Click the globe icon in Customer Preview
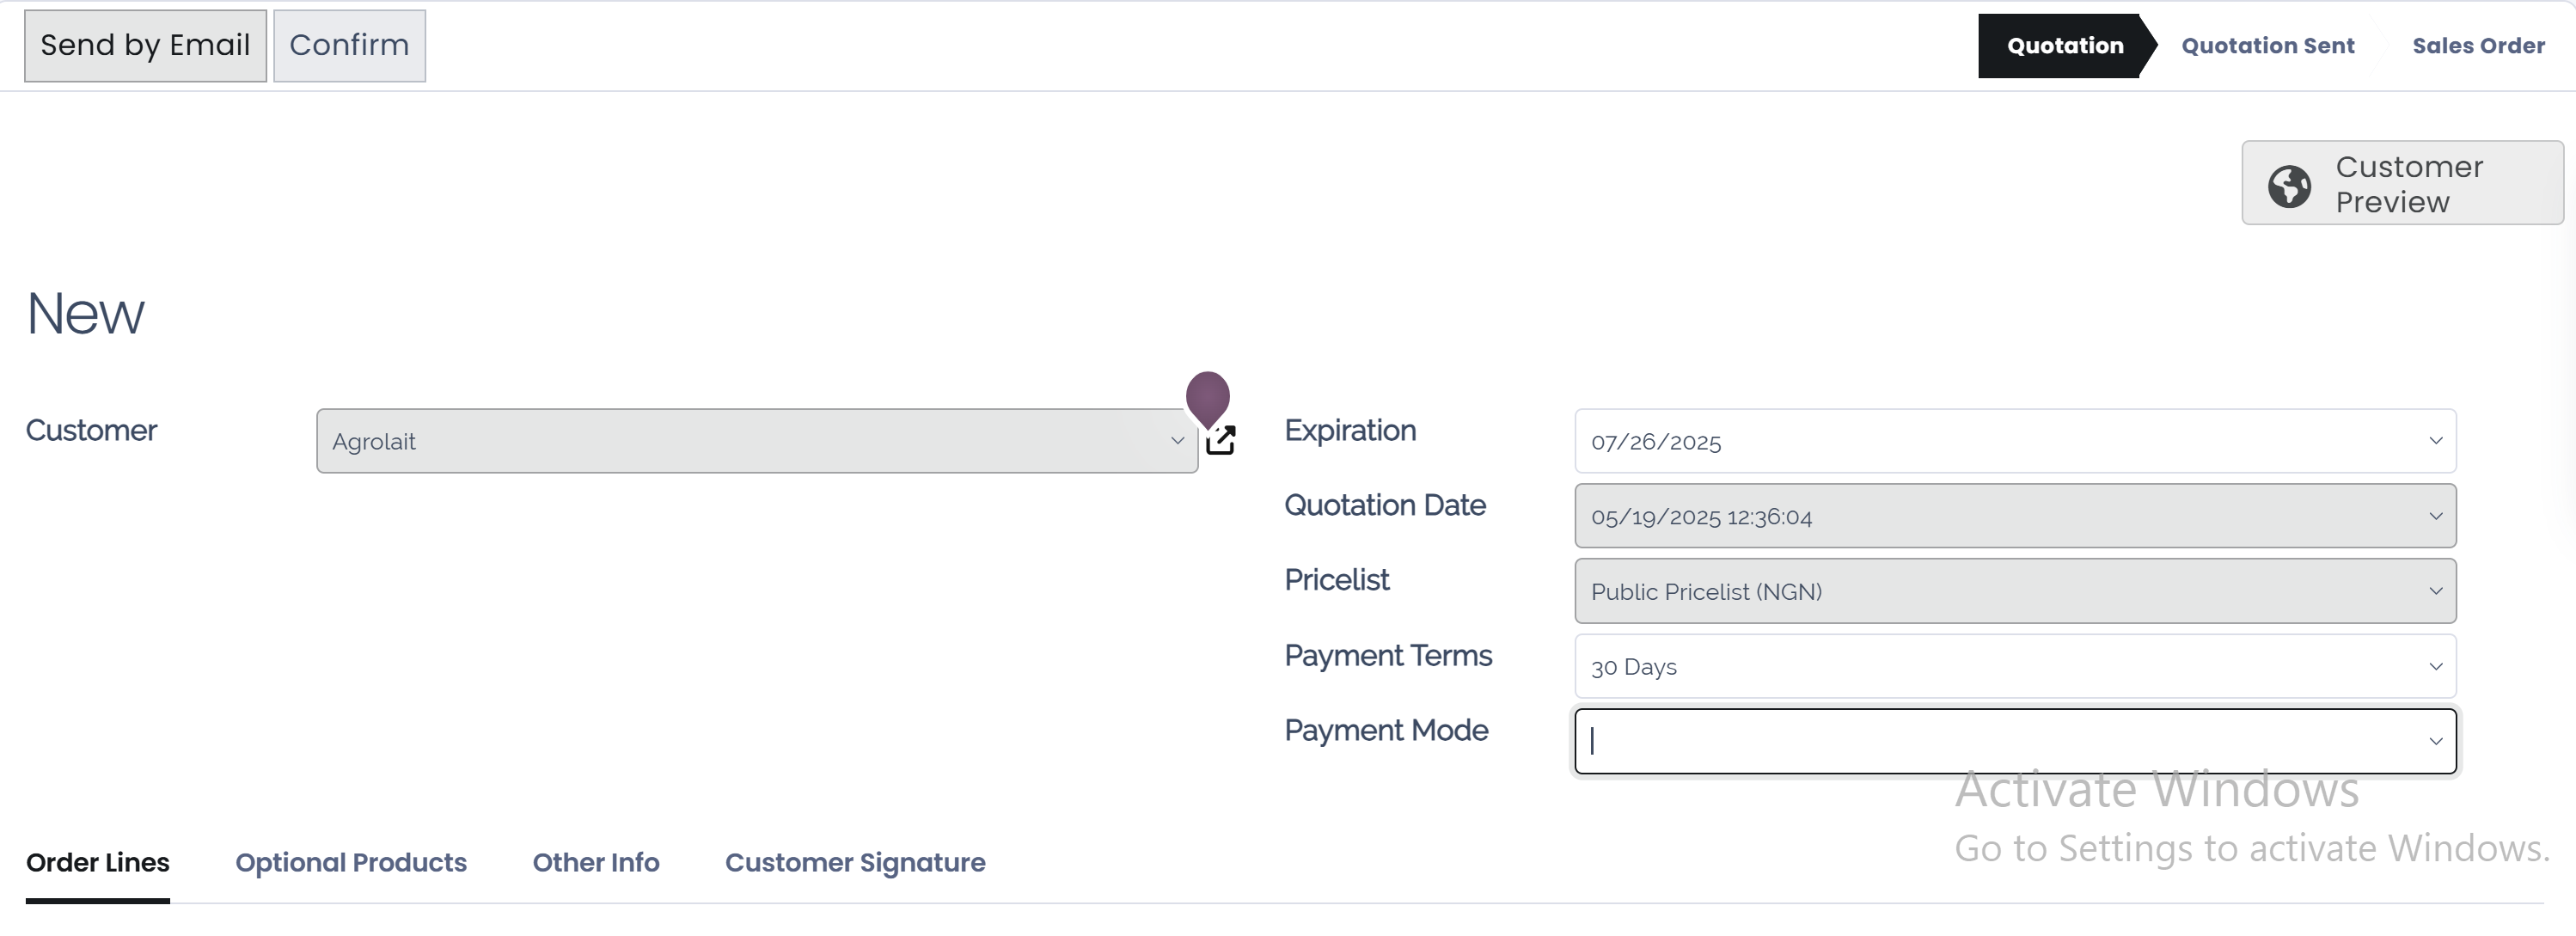Screen dimensions: 2576x936 click(x=2289, y=185)
